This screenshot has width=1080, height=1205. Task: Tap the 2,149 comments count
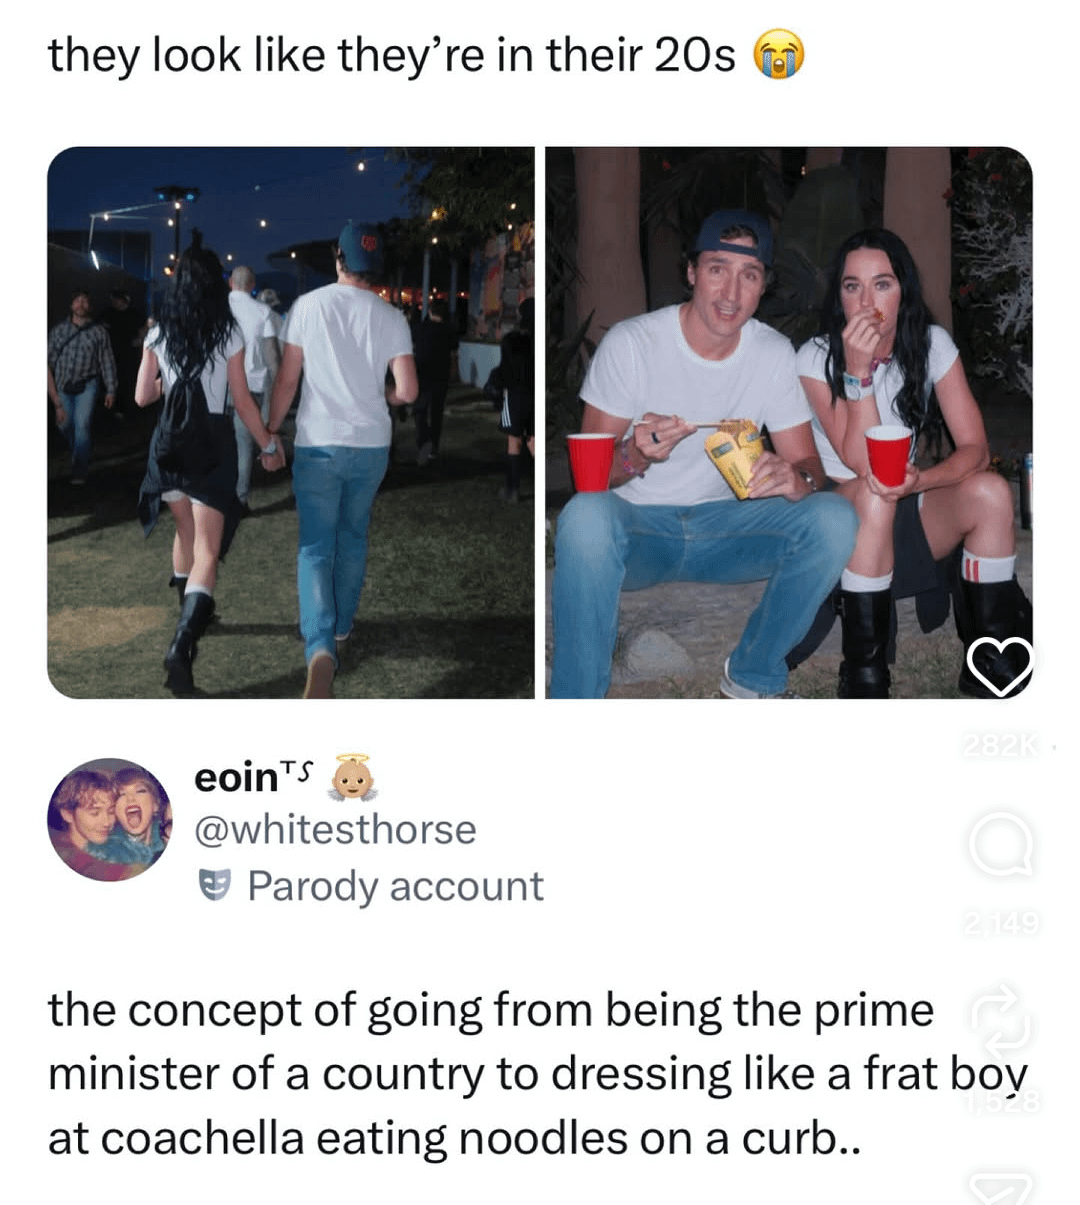pyautogui.click(x=1002, y=921)
